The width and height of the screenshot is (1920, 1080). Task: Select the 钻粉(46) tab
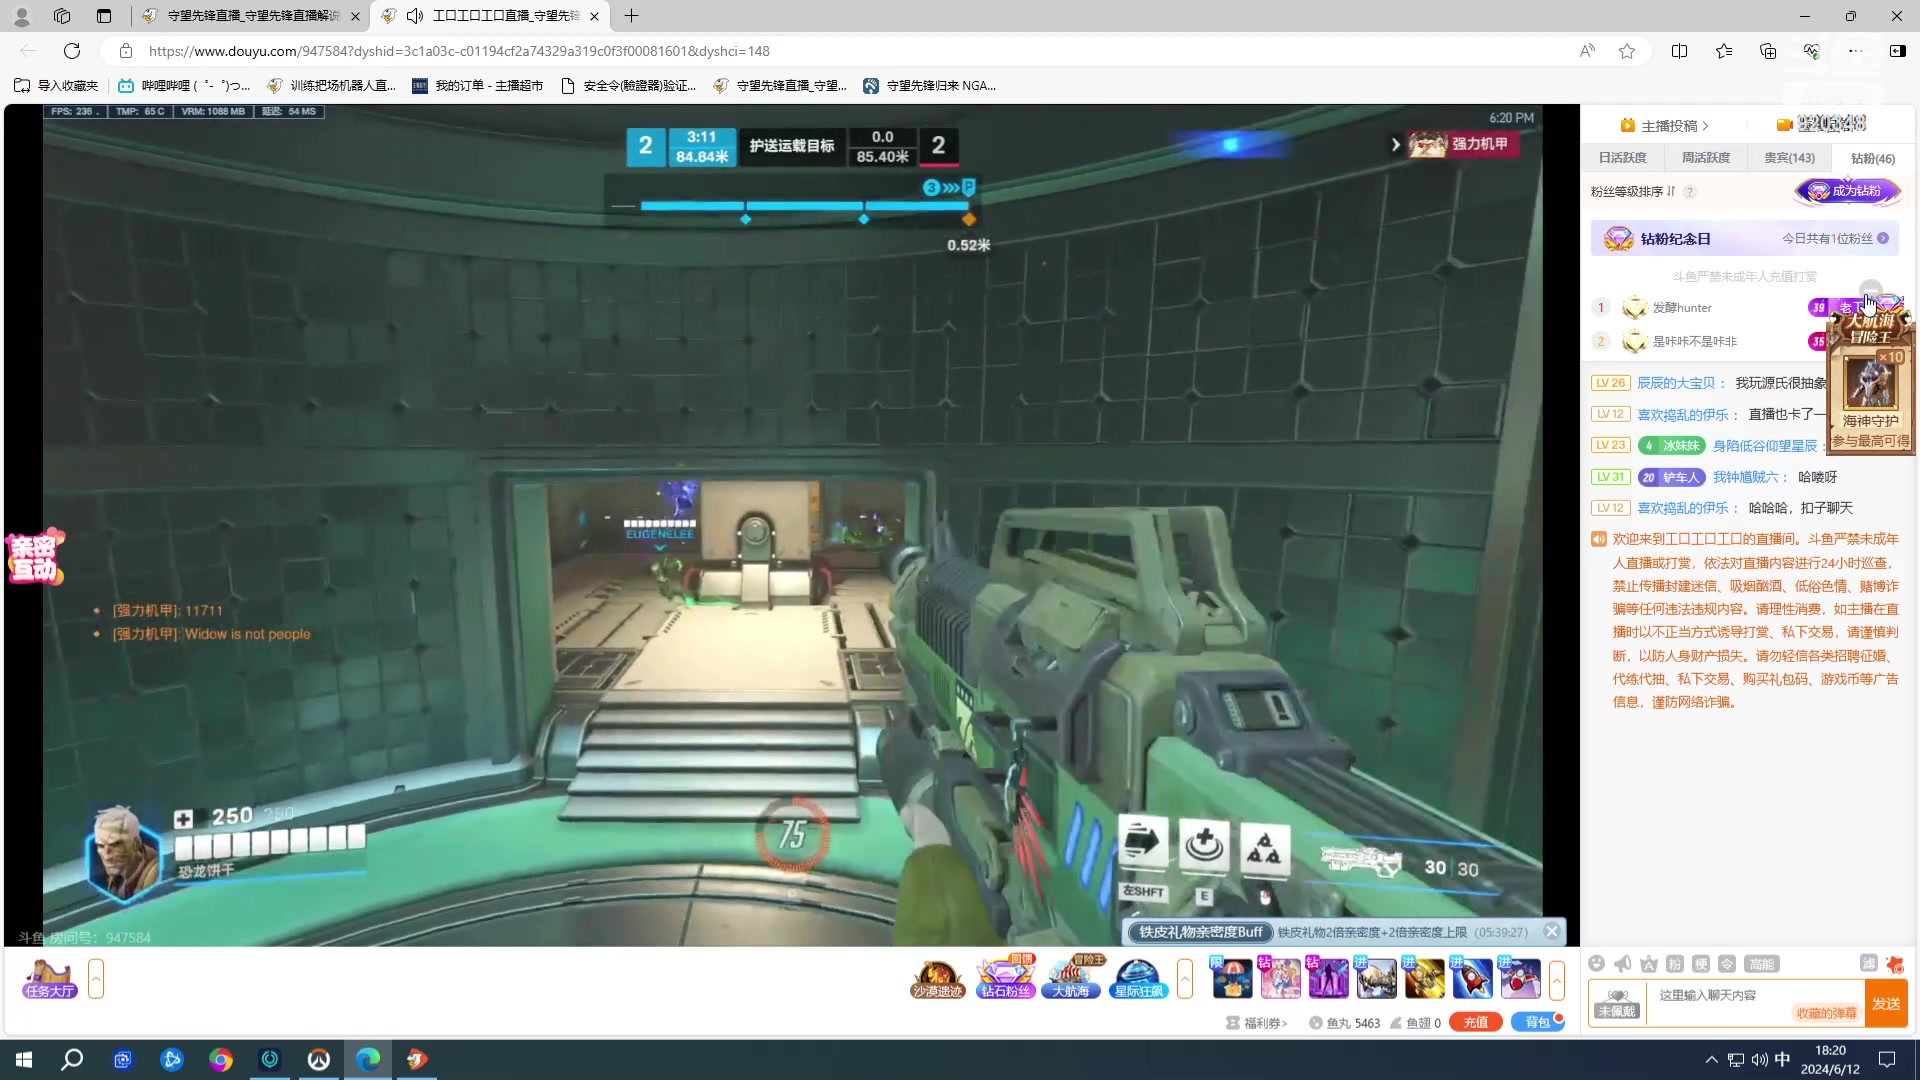pos(1872,158)
